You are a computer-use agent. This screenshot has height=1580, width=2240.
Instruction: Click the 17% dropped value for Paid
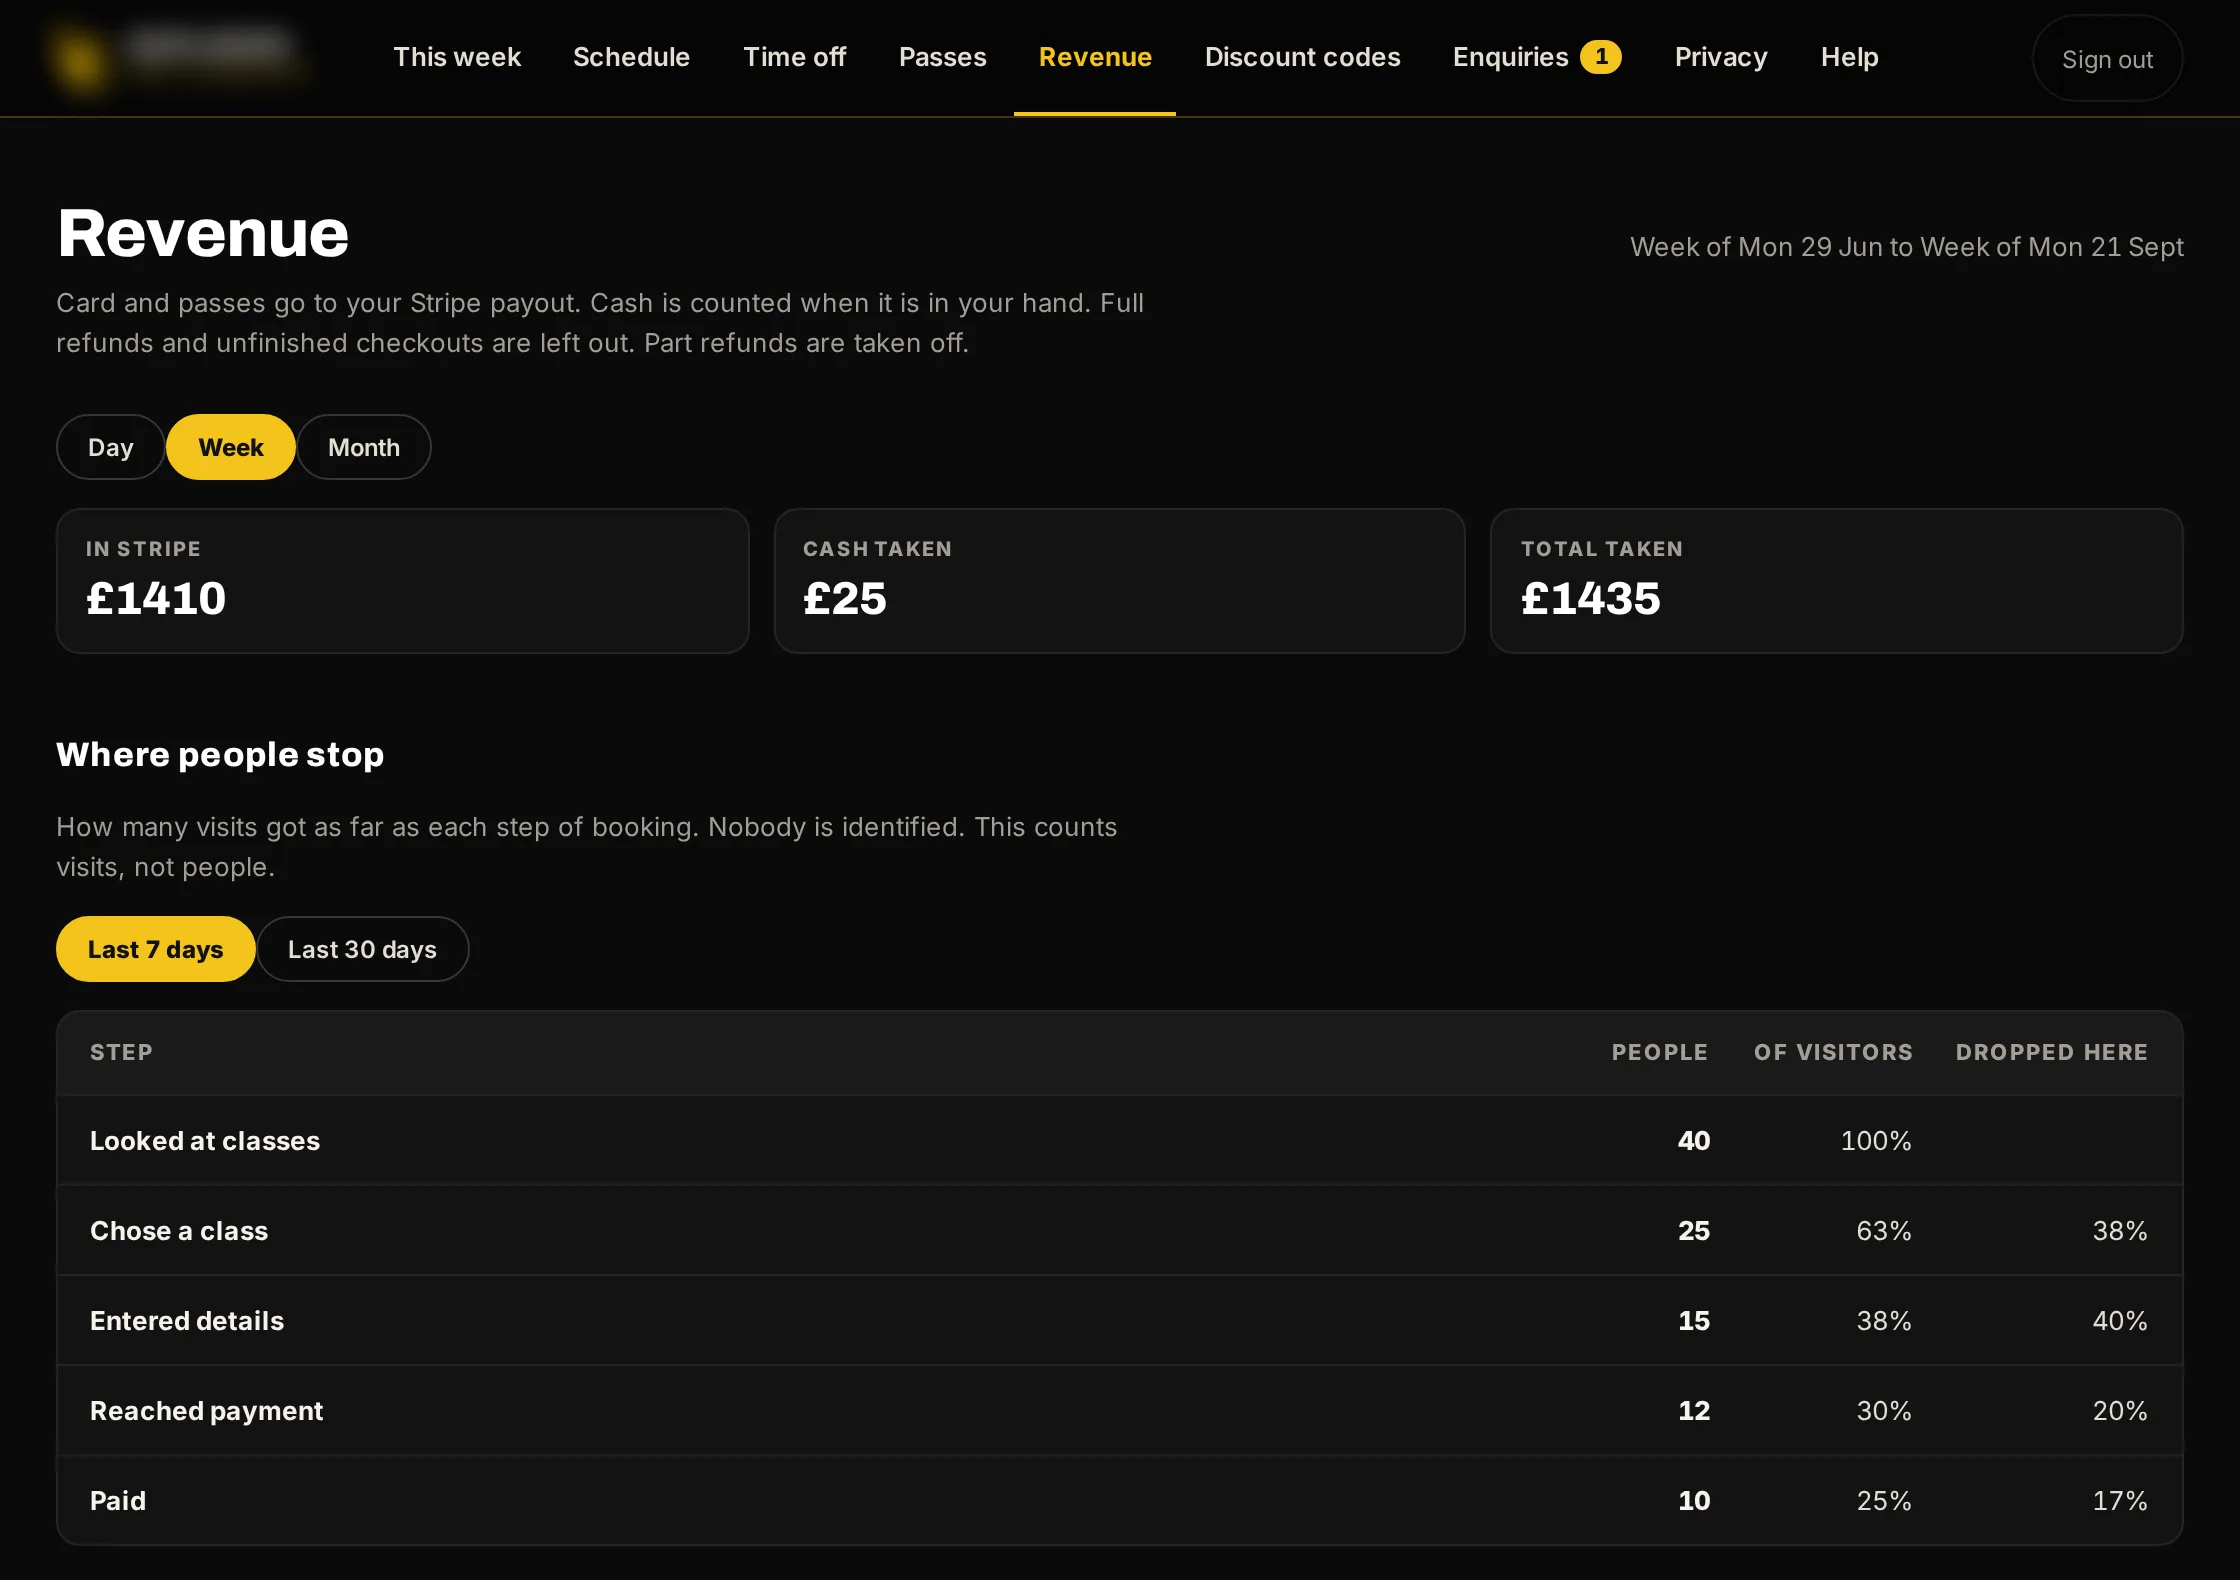click(x=2119, y=1501)
